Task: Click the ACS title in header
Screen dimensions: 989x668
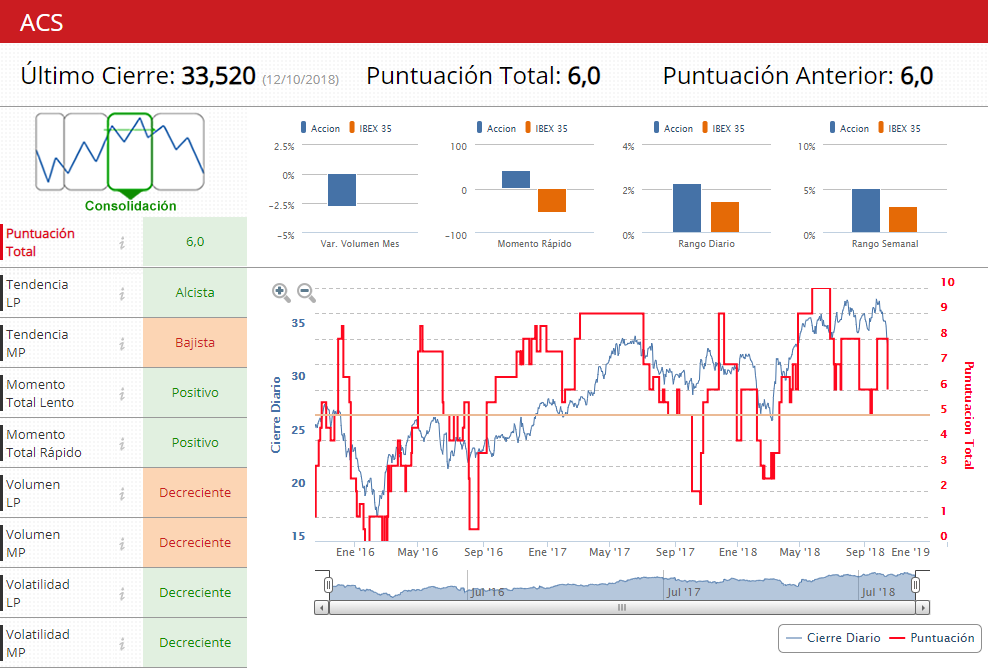Action: pos(42,23)
